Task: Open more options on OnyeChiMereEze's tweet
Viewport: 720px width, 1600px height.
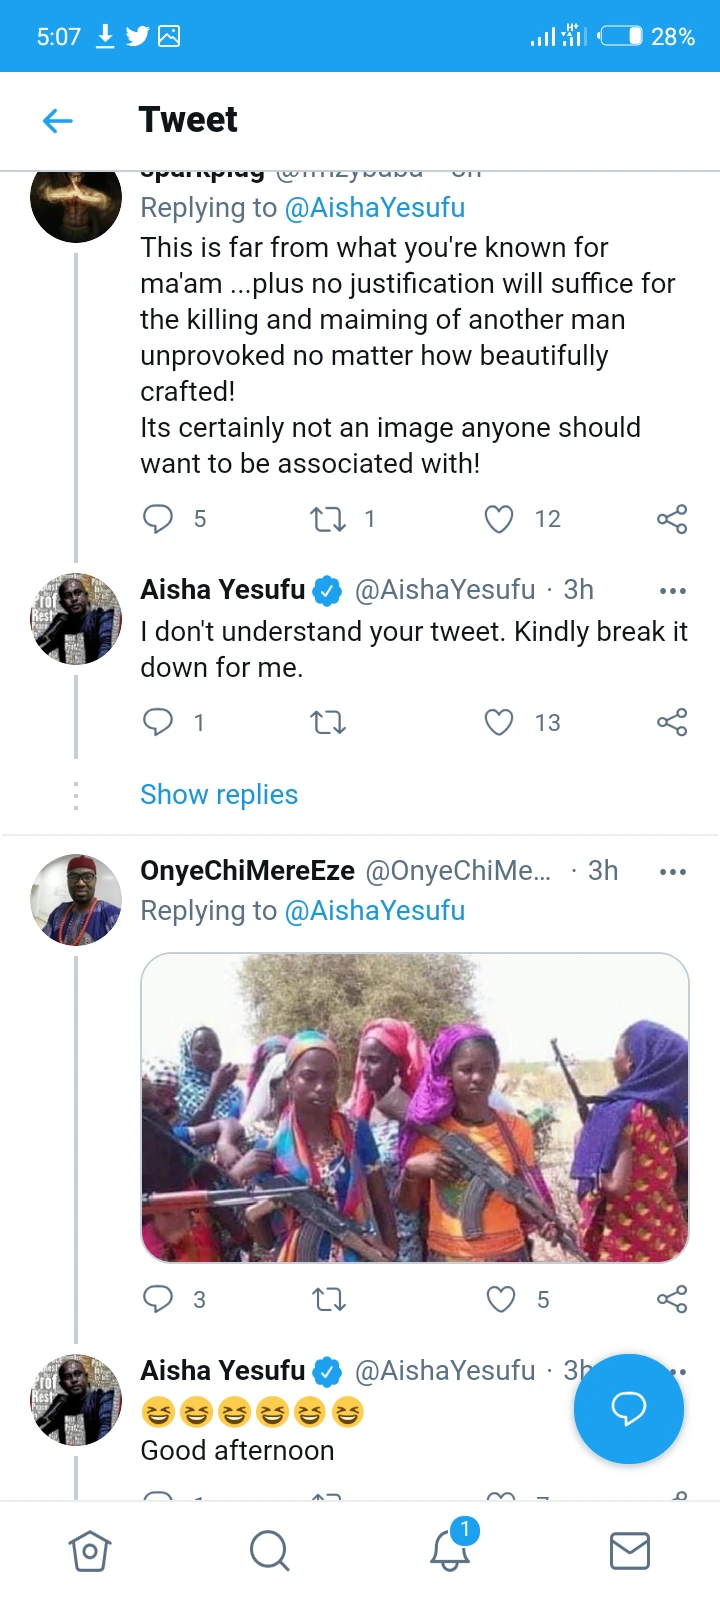Action: (x=673, y=872)
